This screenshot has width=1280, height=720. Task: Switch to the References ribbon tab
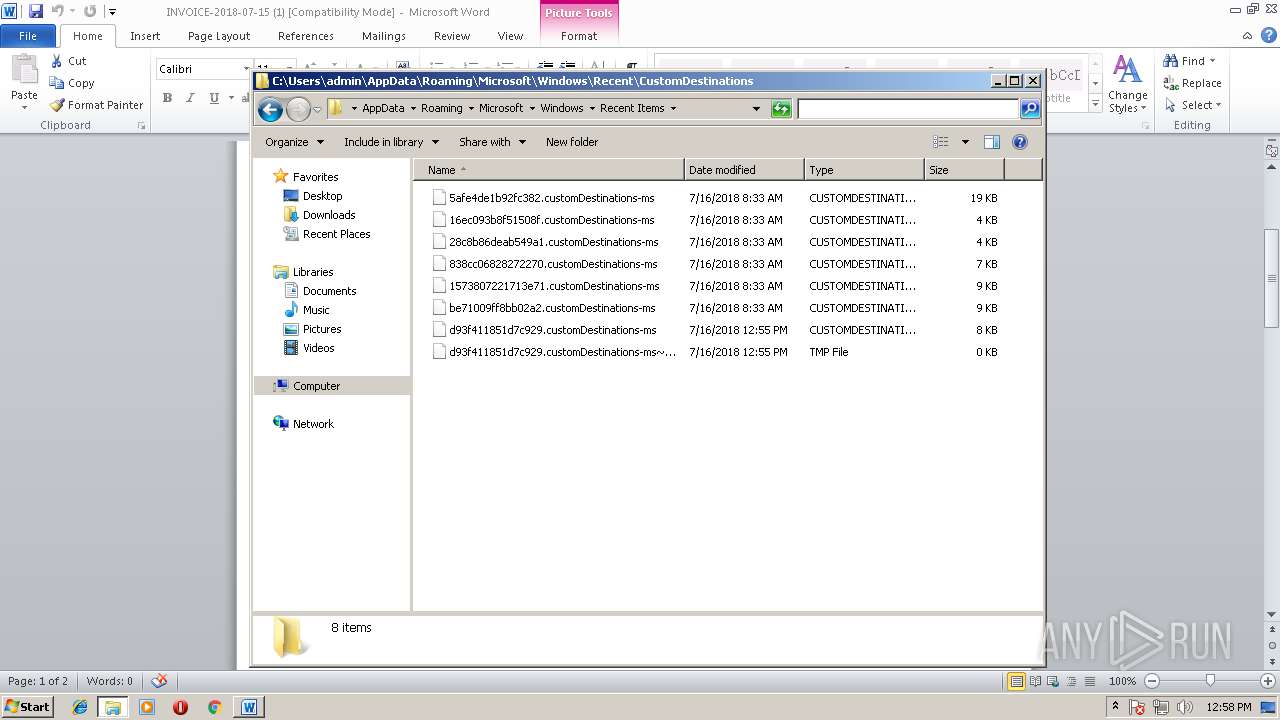[306, 36]
